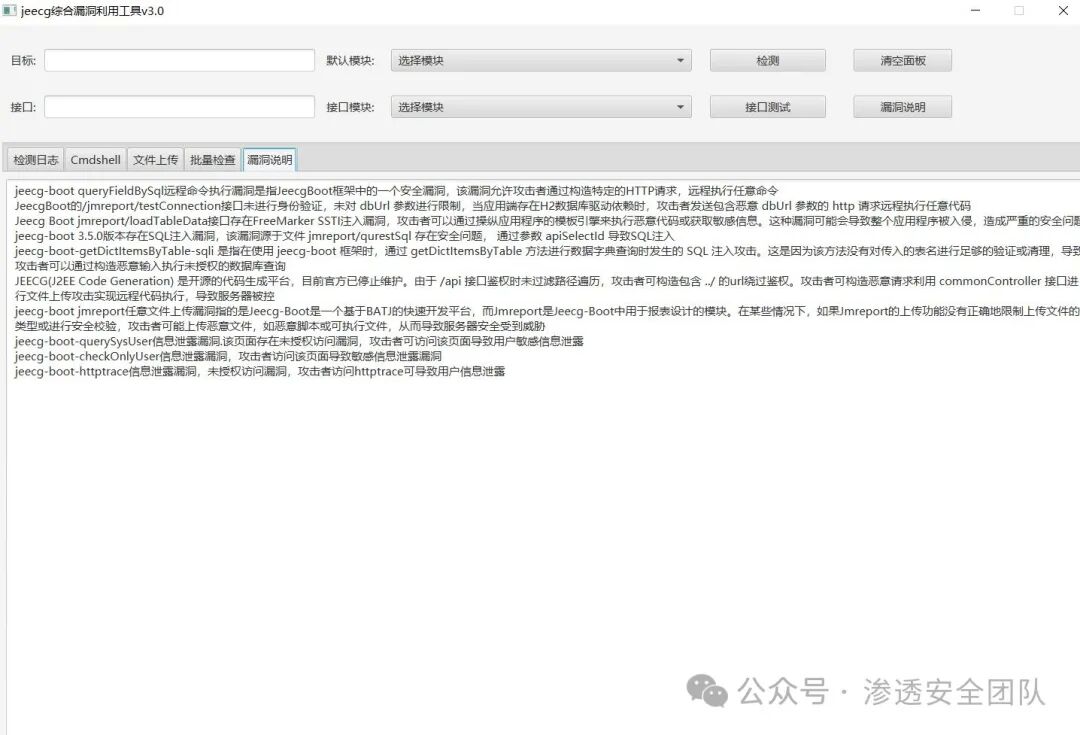Maximize the jeecg tool window
Image resolution: width=1080 pixels, height=735 pixels.
click(x=1019, y=10)
